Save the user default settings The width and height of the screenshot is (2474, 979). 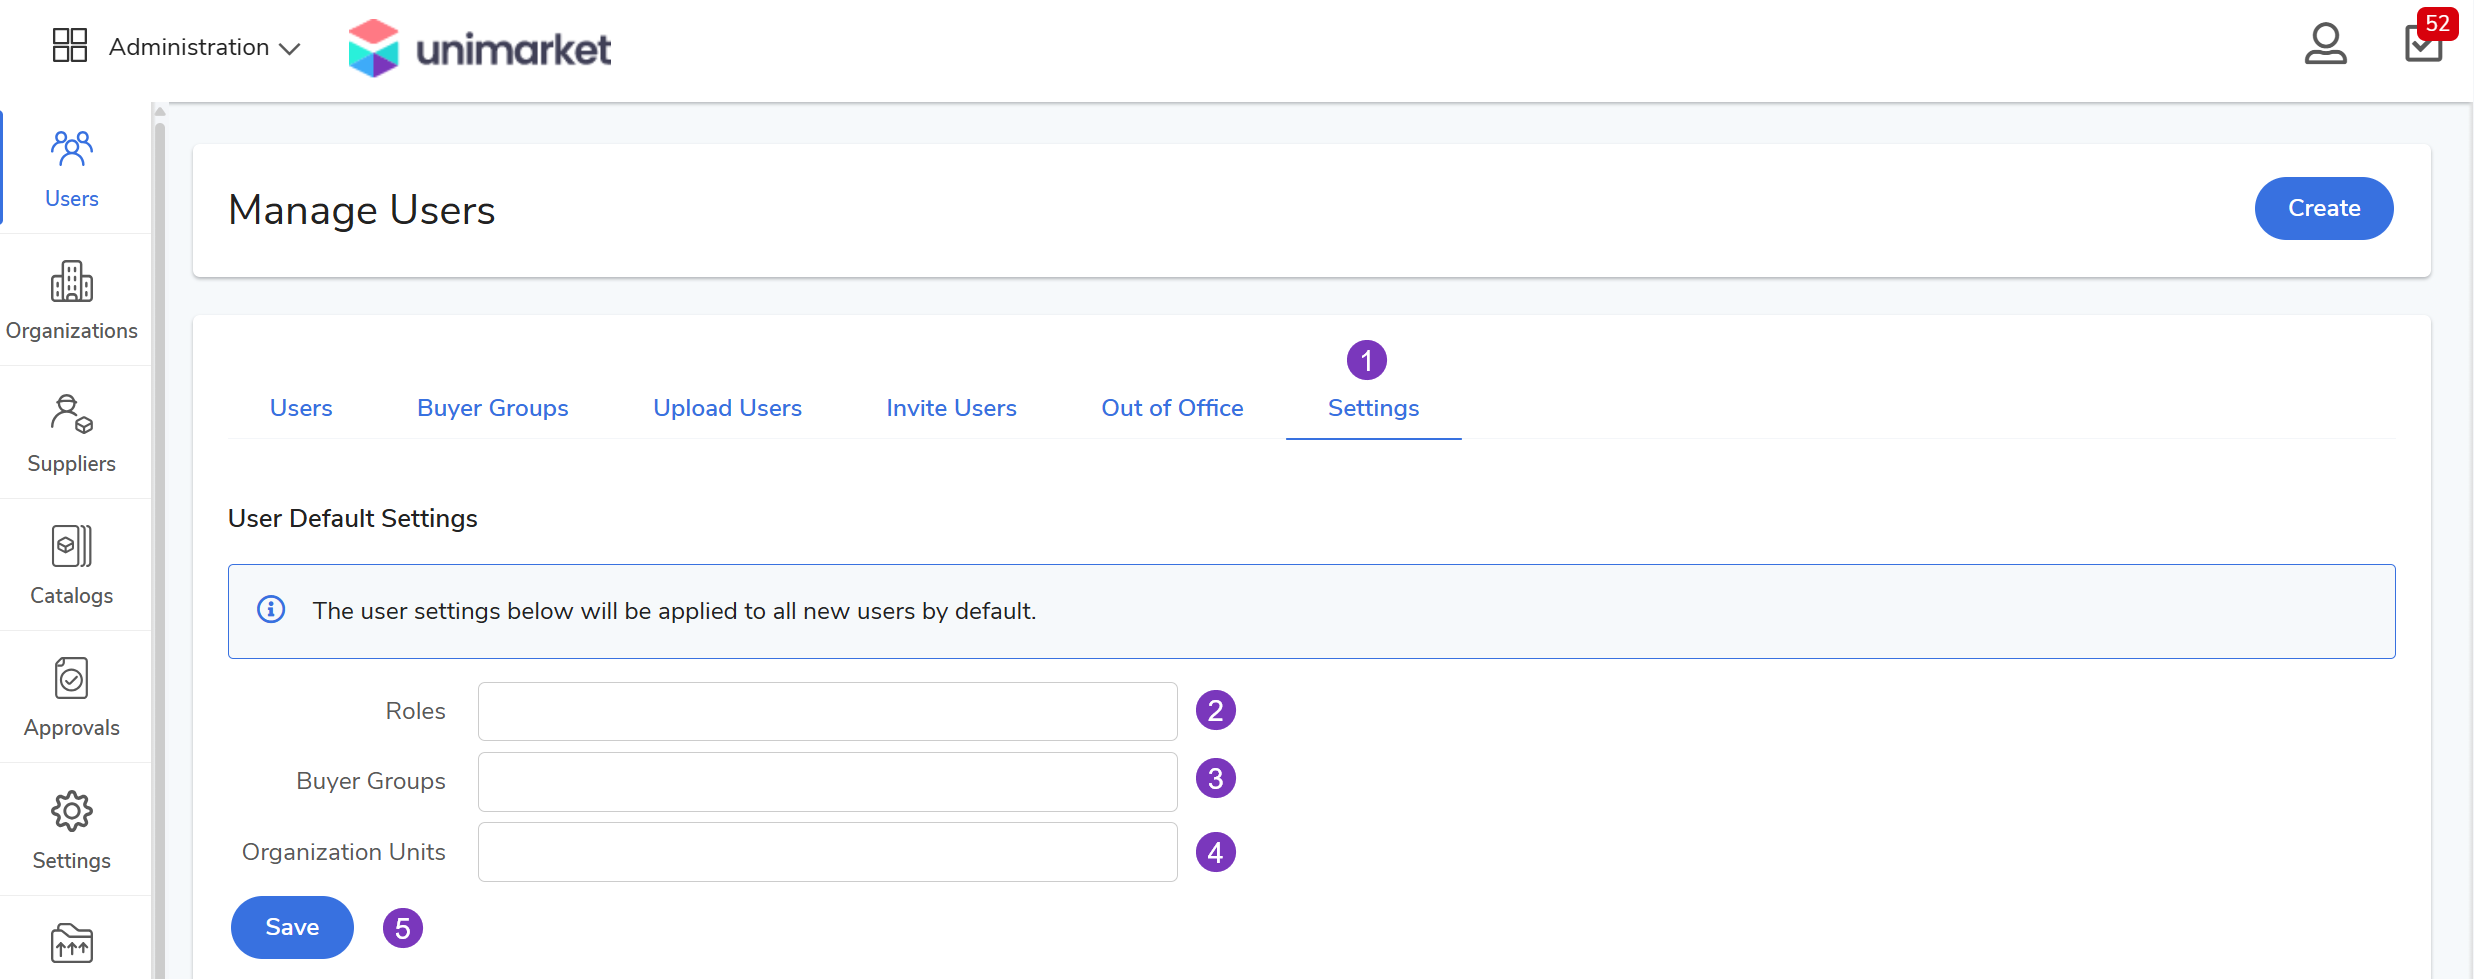(x=292, y=927)
